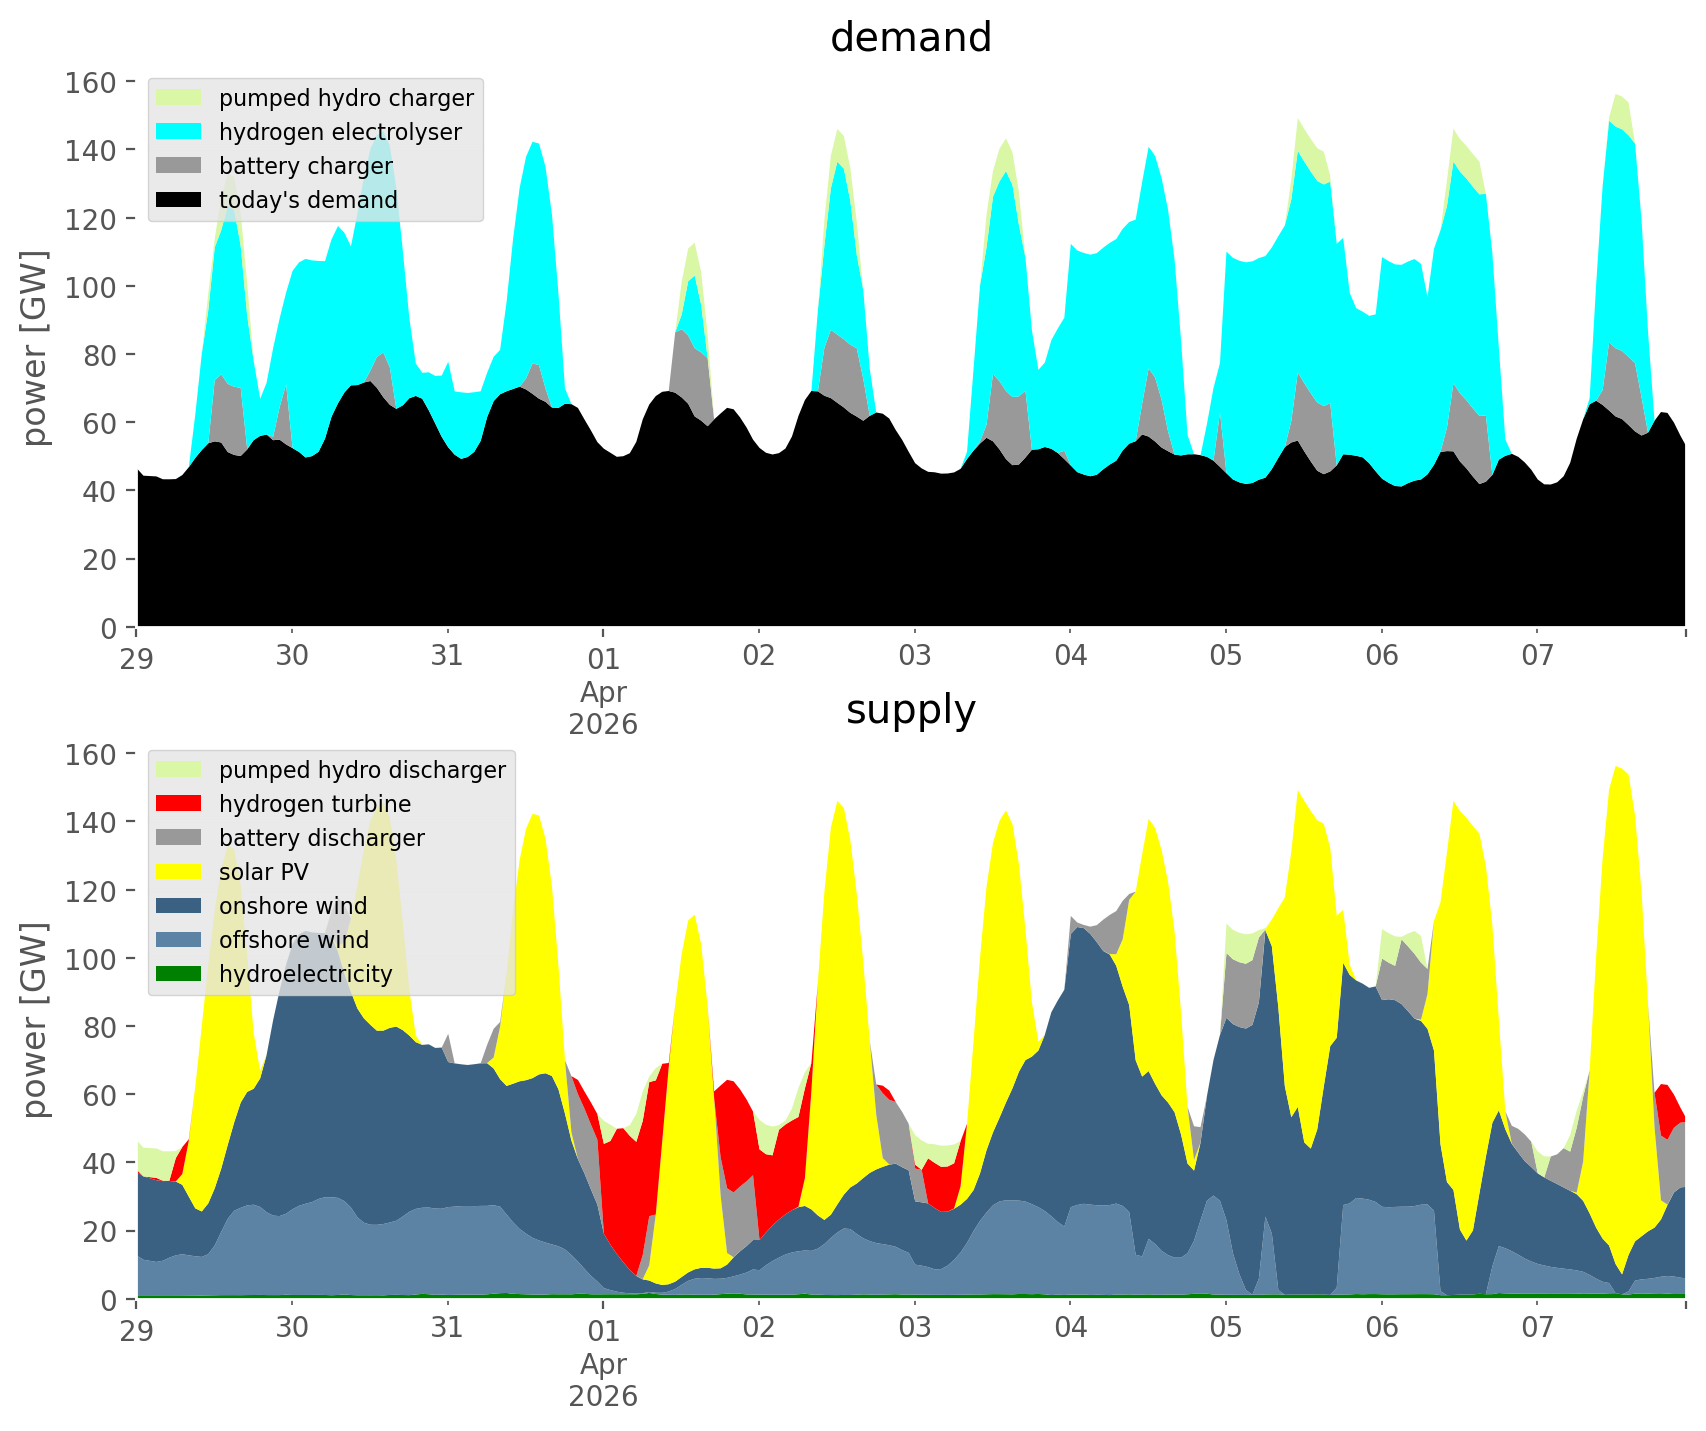
Task: Click the pumped hydro discharger legend label
Action: [362, 770]
